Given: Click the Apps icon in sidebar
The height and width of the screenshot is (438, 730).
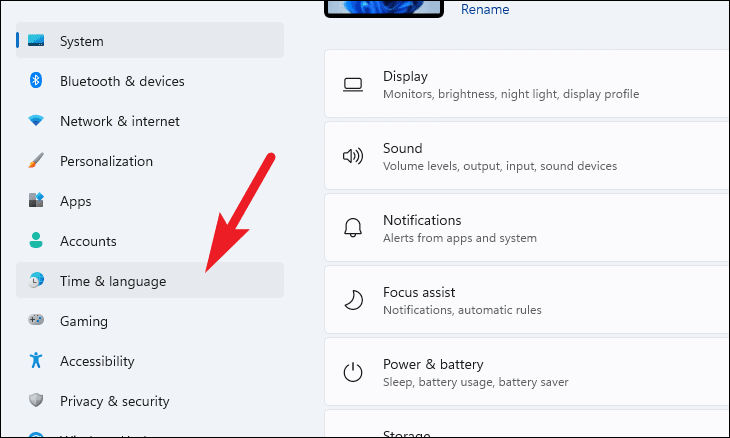Looking at the screenshot, I should (36, 200).
